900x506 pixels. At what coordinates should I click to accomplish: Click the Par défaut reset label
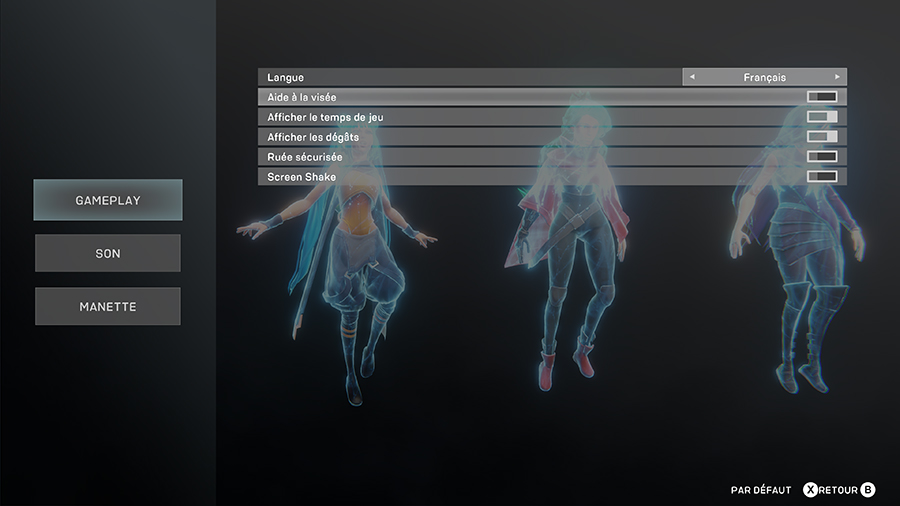pos(760,490)
